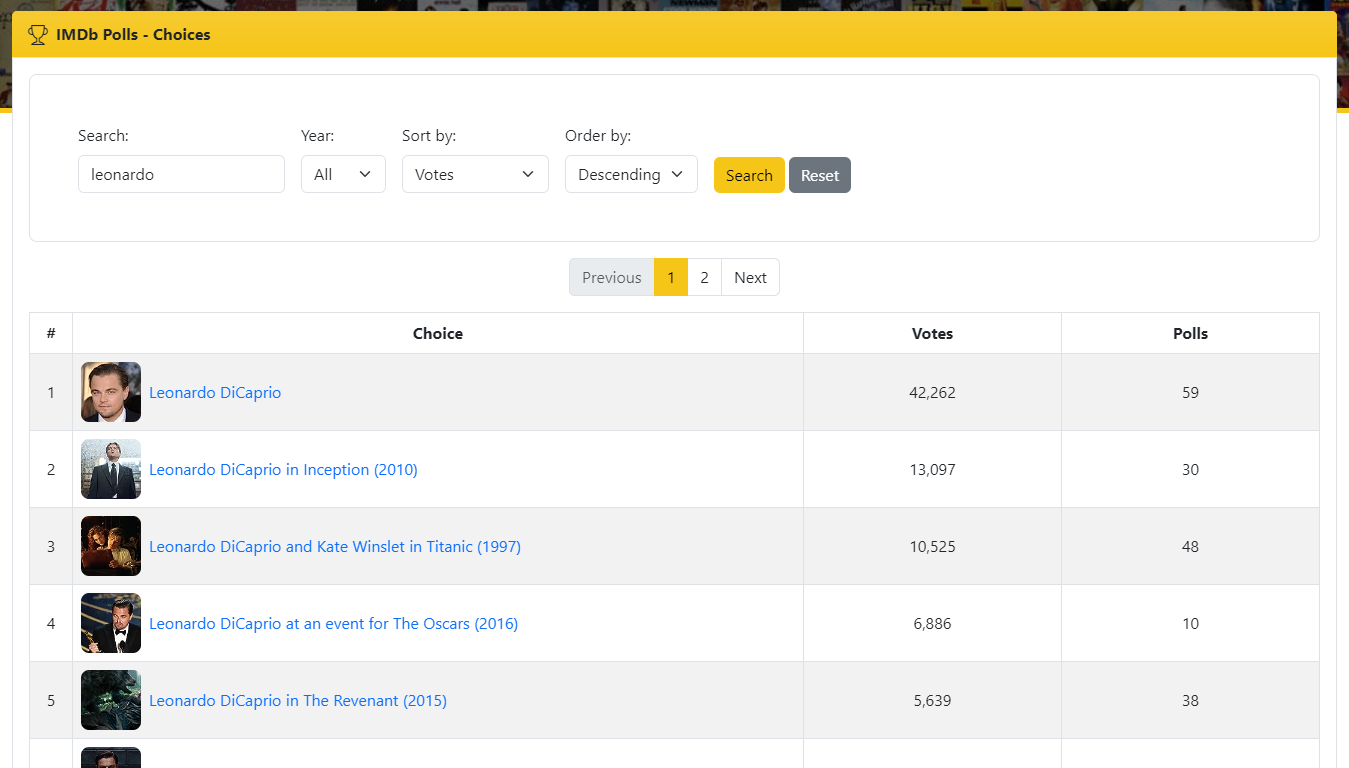Focus the search field containing leonardo
This screenshot has width=1349, height=768.
click(x=181, y=174)
